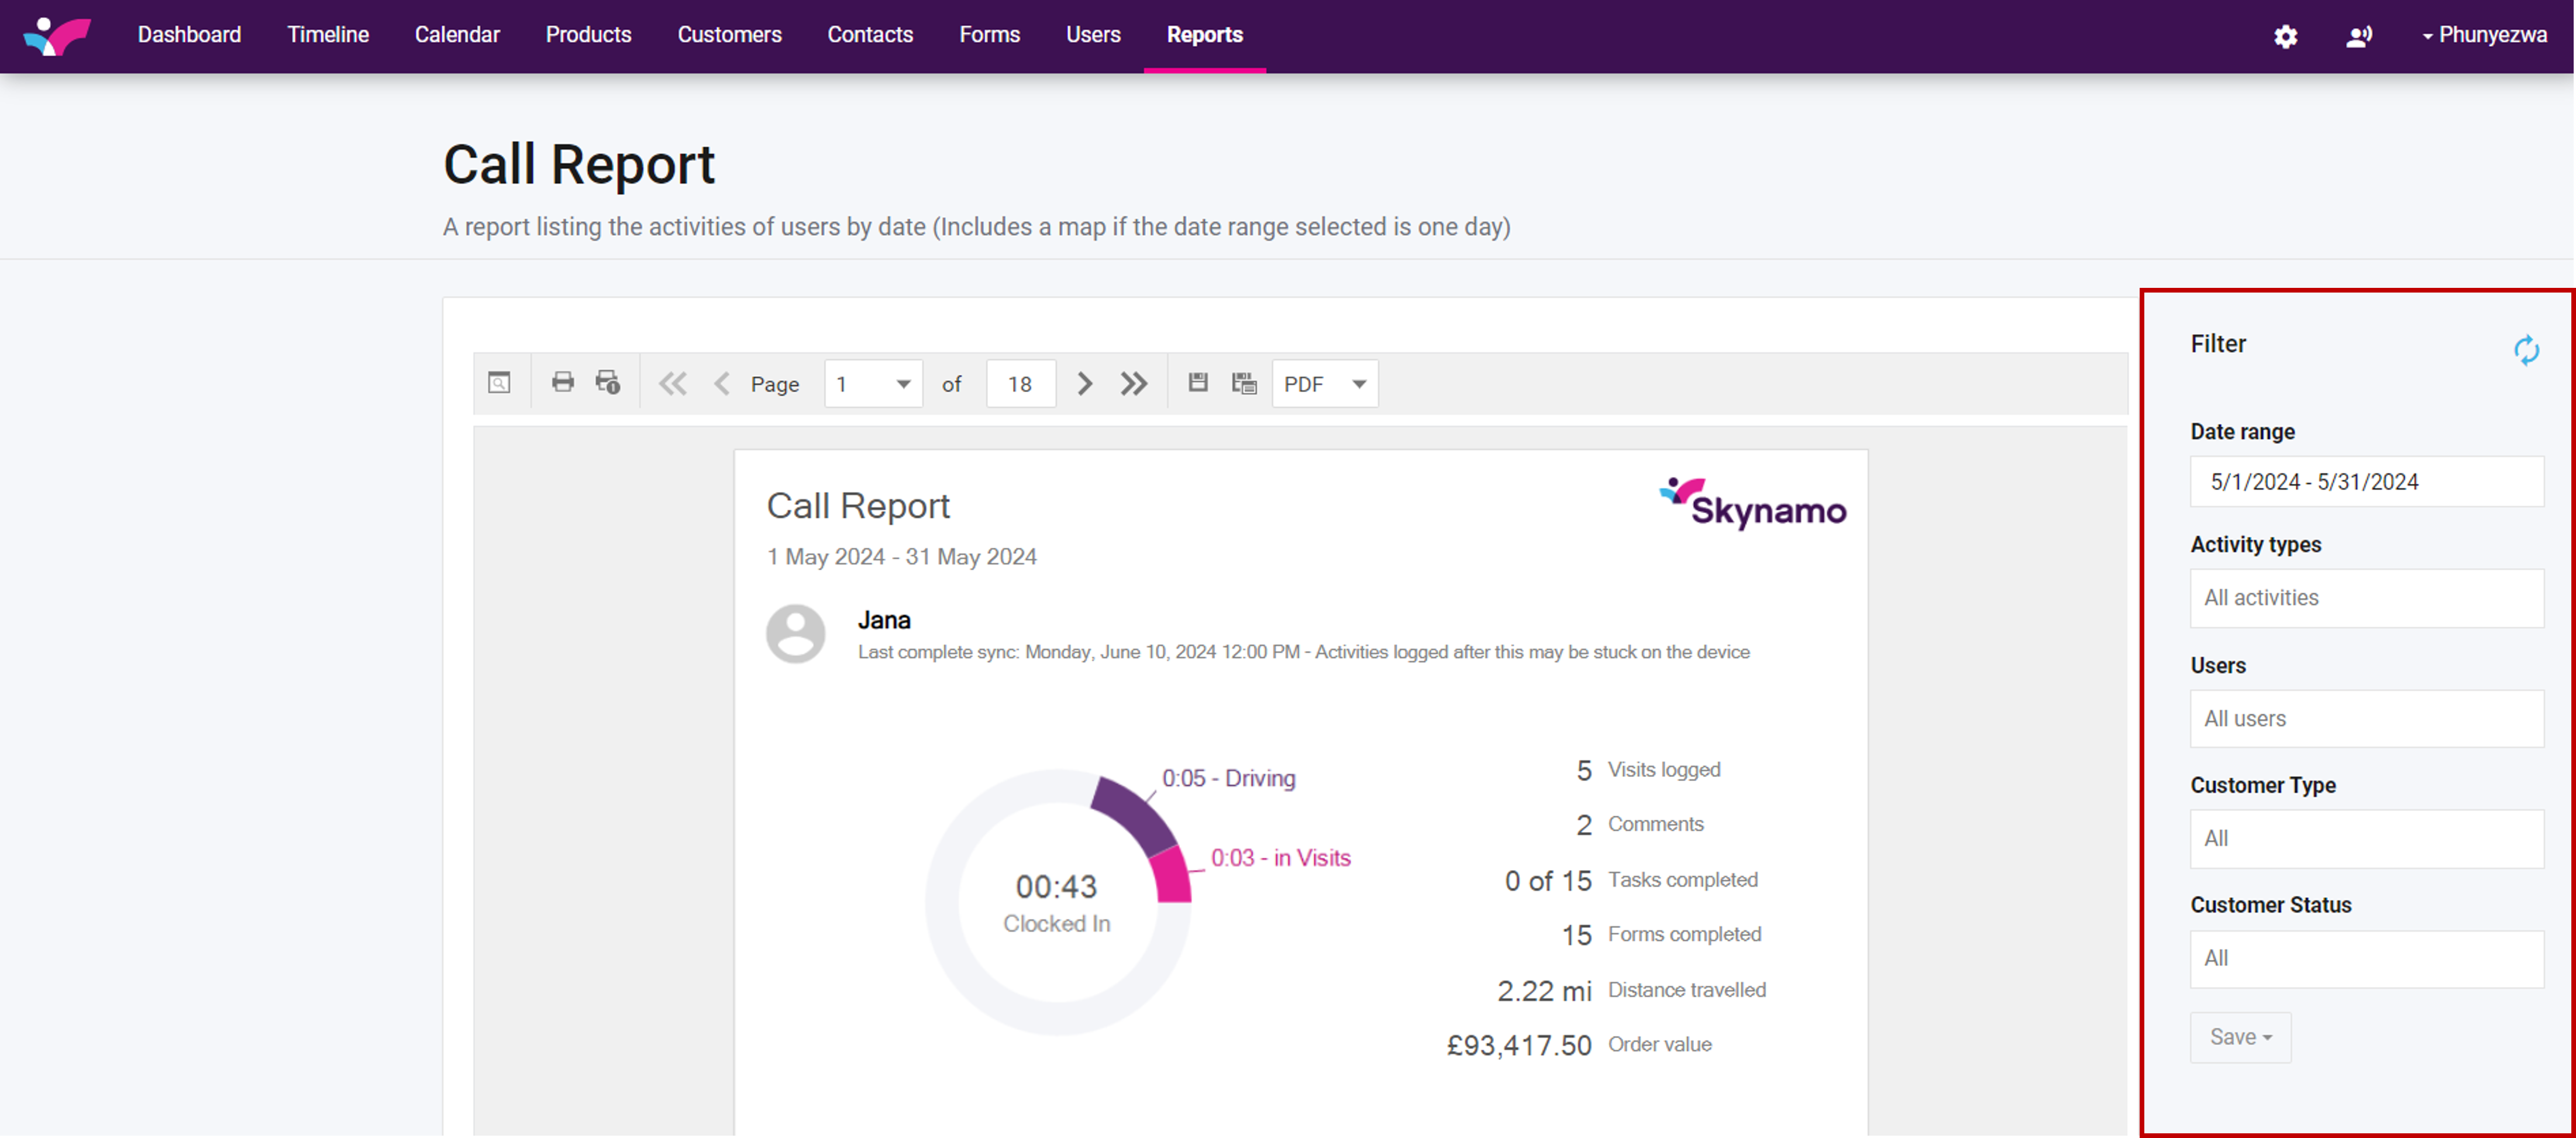Print the report using printer icon
2576x1138 pixels.
tap(563, 383)
